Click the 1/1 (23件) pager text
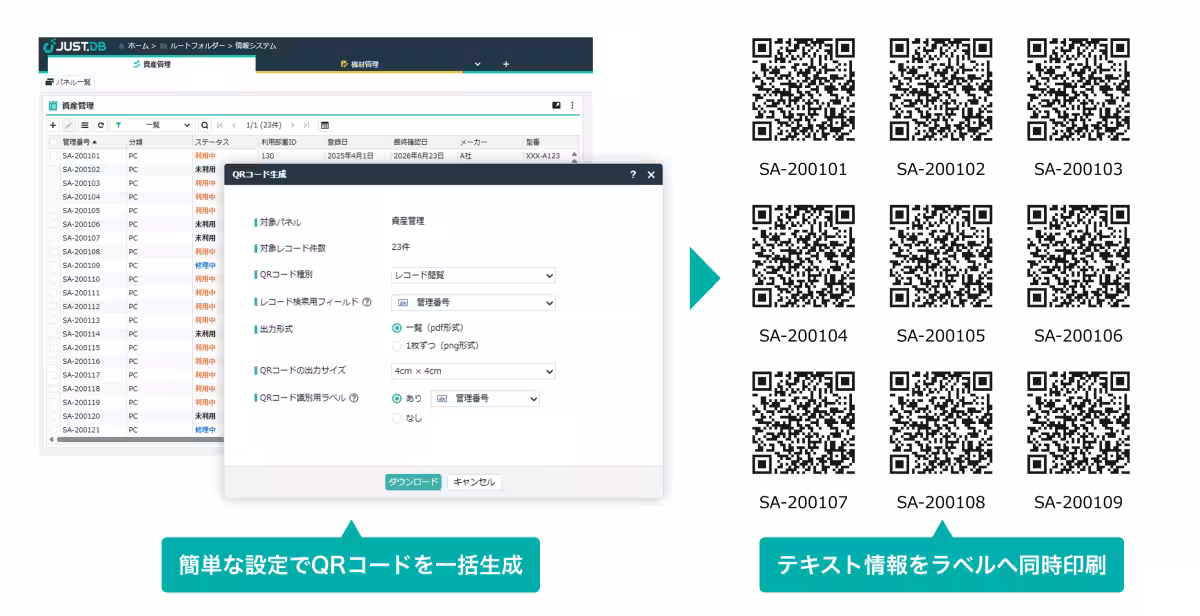Image resolution: width=1200 pixels, height=616 pixels. click(x=264, y=125)
